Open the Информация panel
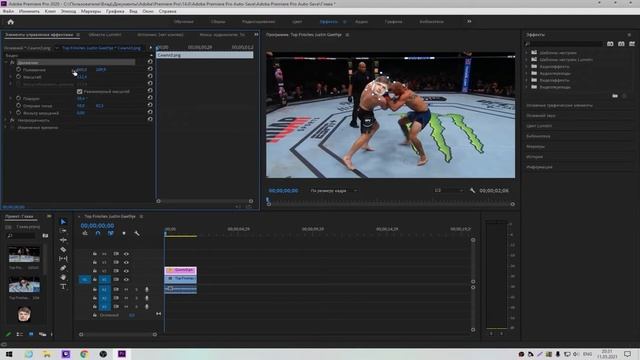The height and width of the screenshot is (360, 640). click(x=539, y=167)
